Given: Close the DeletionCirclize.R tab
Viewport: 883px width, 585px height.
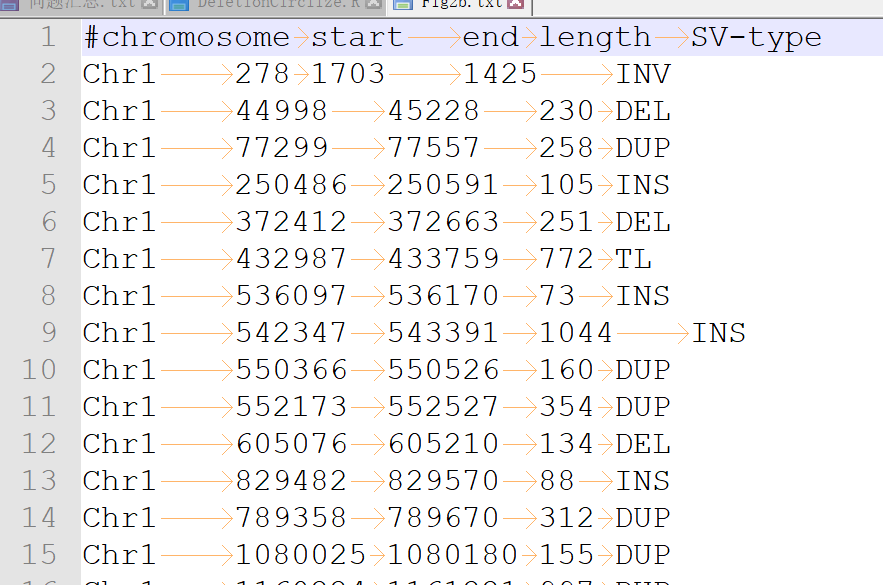Looking at the screenshot, I should pyautogui.click(x=373, y=4).
